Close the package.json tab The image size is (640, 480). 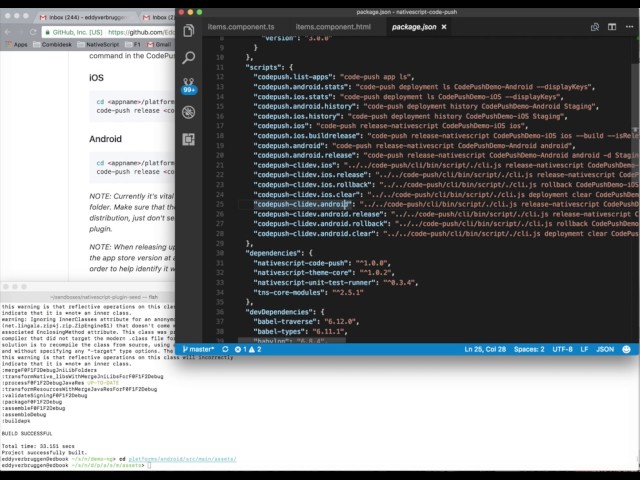tap(444, 27)
